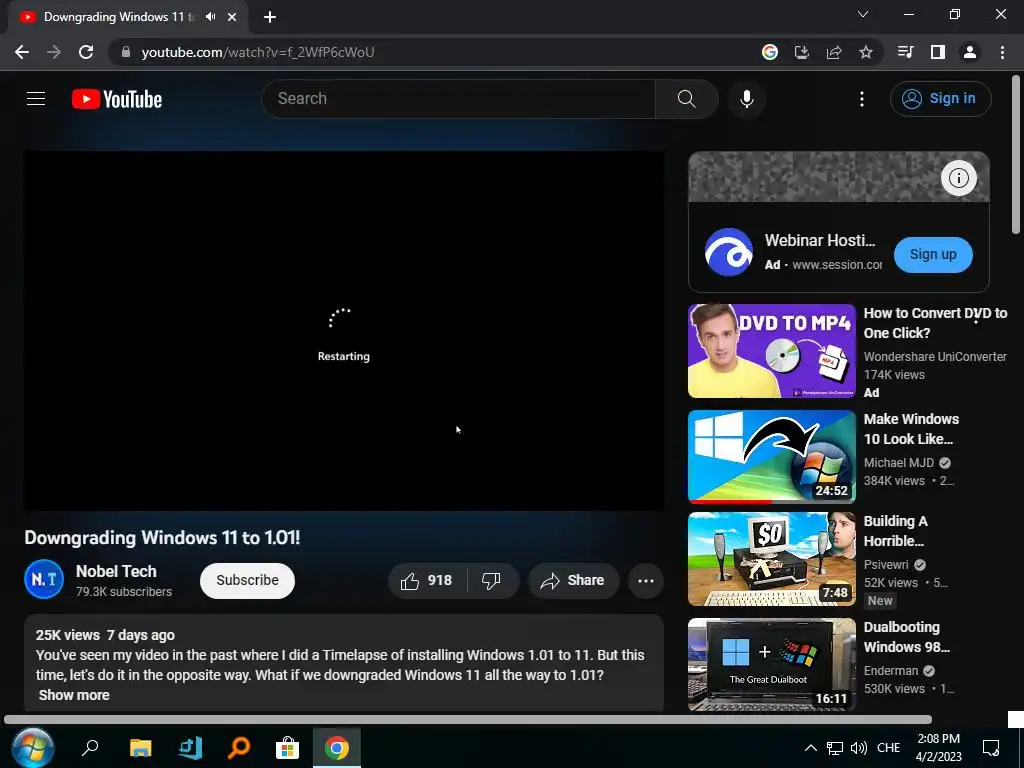Go forward in Chrome
Viewport: 1024px width, 768px height.
pos(54,52)
